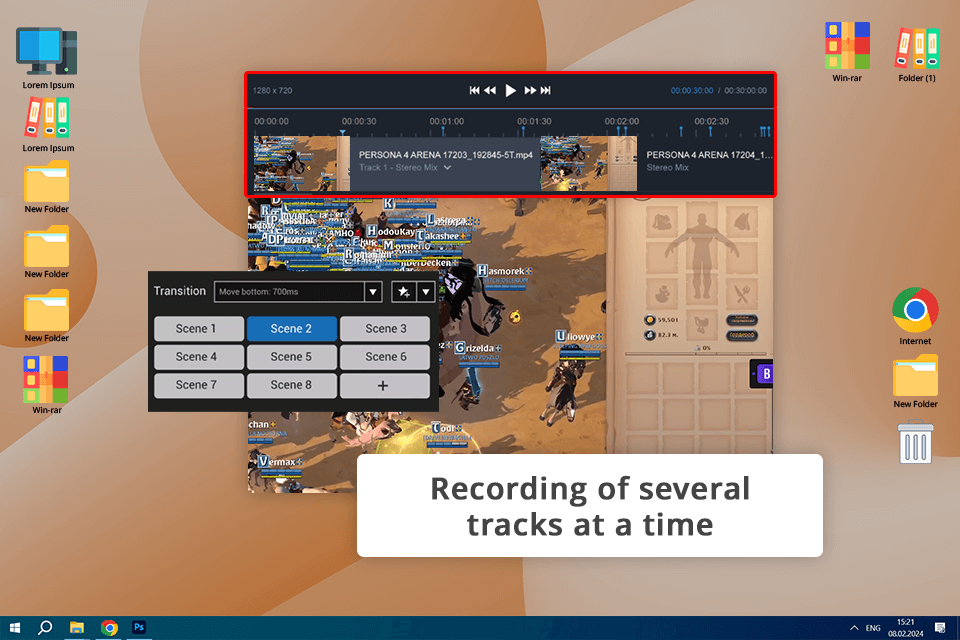Viewport: 960px width, 640px height.
Task: Open the Recycle Bin trash icon
Action: (x=915, y=442)
